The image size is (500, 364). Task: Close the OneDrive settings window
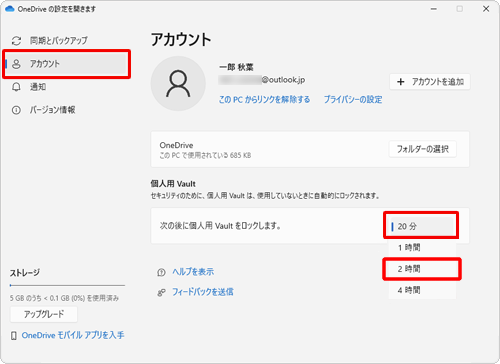tap(486, 9)
